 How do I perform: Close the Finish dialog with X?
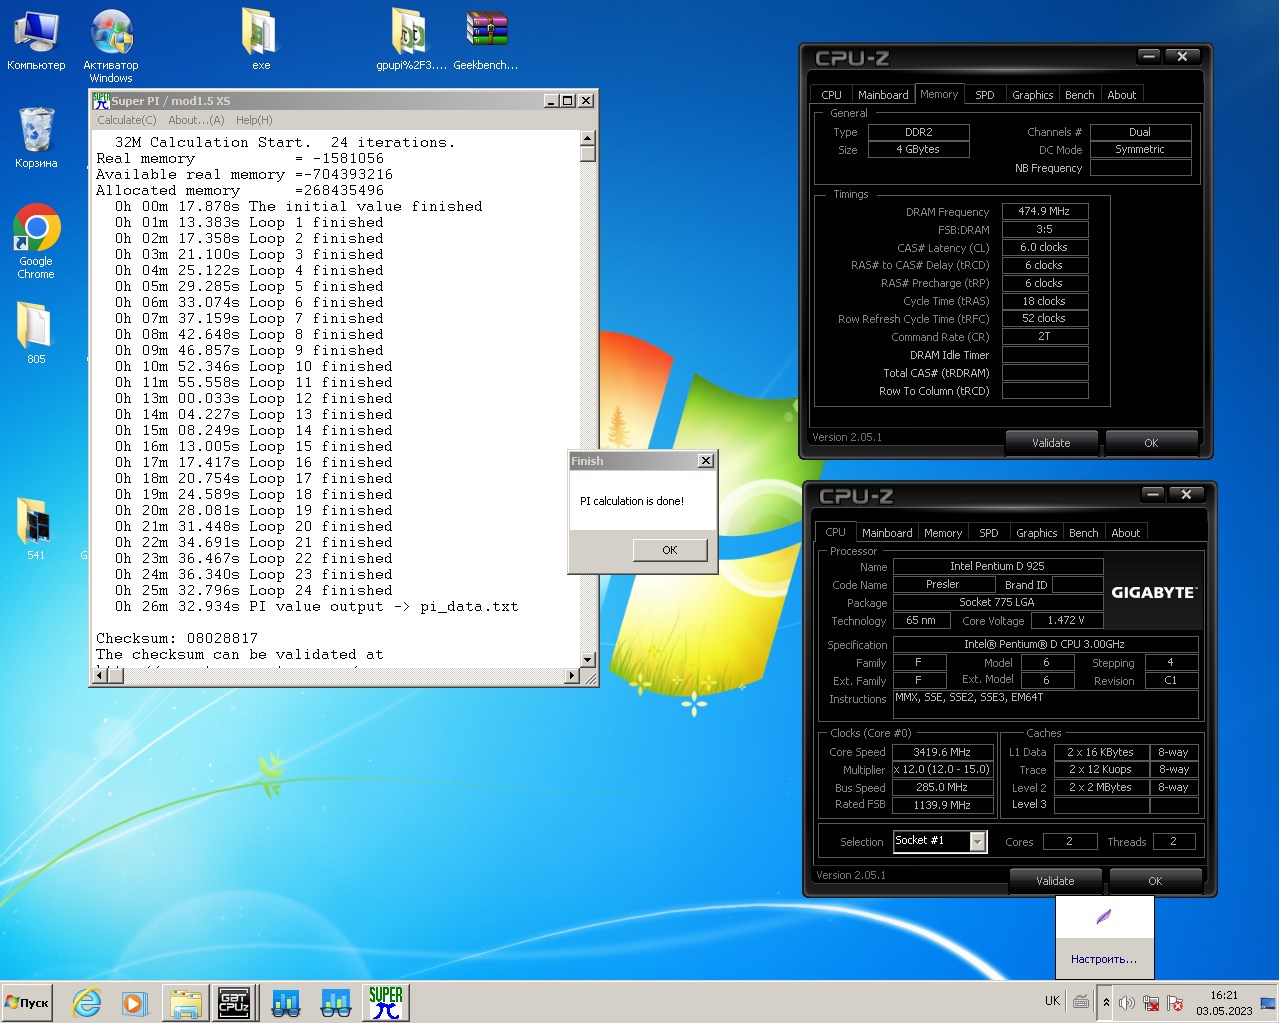(x=706, y=461)
